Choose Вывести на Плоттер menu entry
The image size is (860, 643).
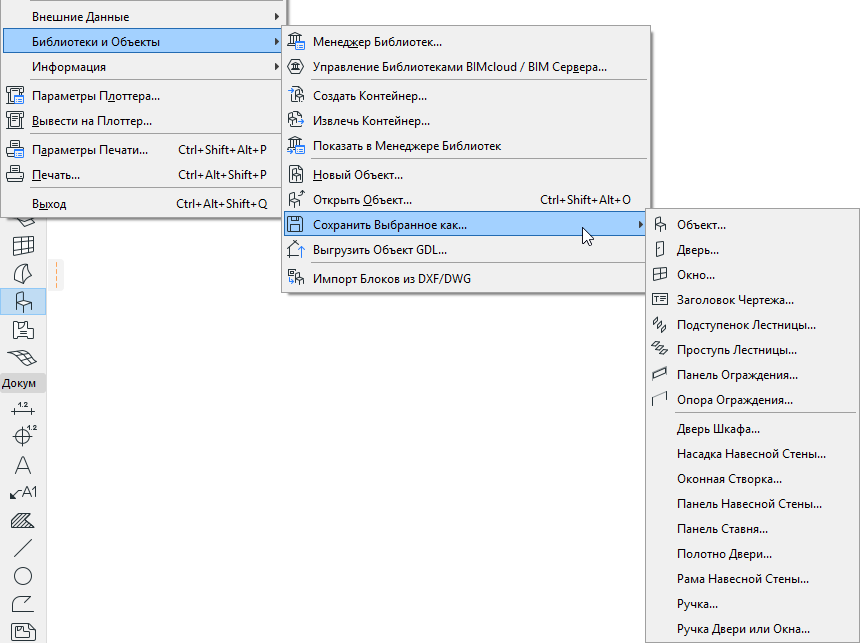point(142,121)
